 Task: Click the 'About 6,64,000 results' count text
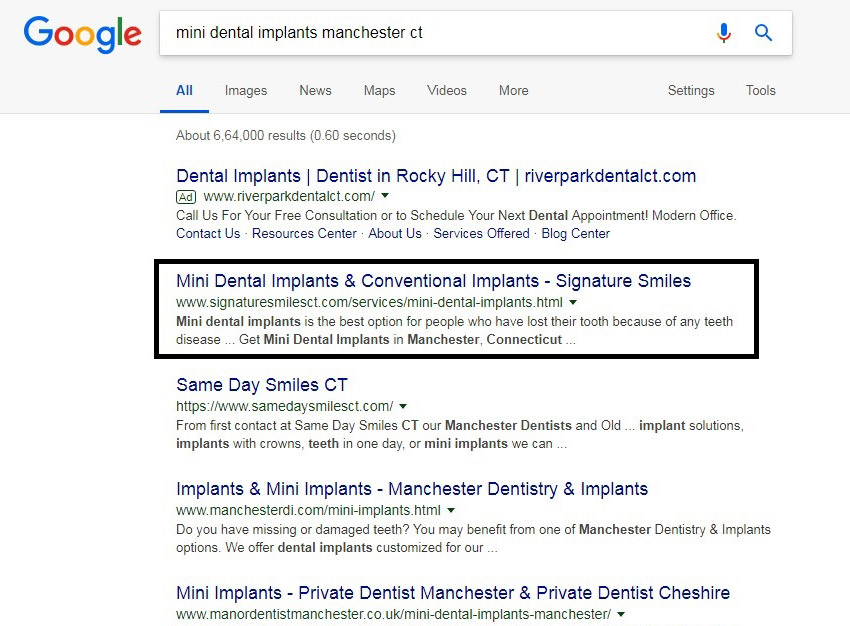click(x=286, y=135)
